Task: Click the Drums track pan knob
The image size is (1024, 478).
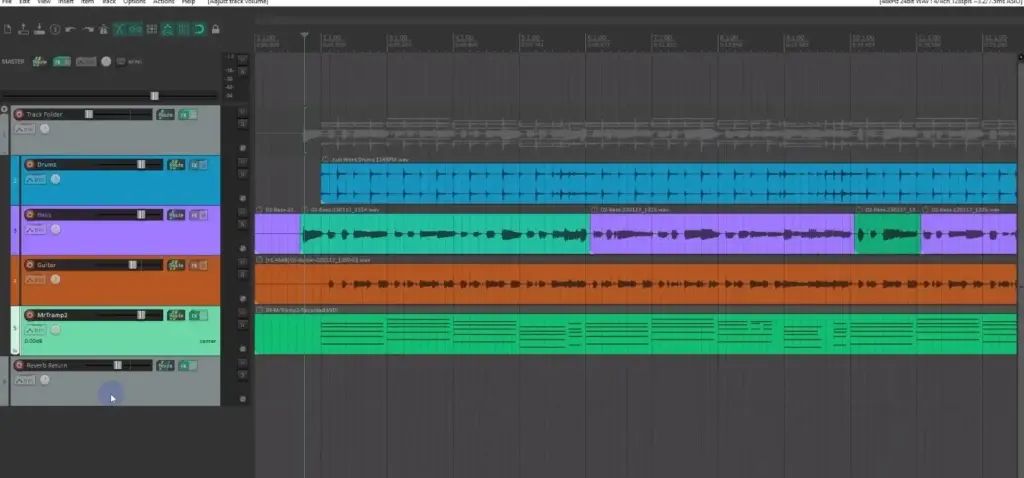Action: (x=56, y=179)
